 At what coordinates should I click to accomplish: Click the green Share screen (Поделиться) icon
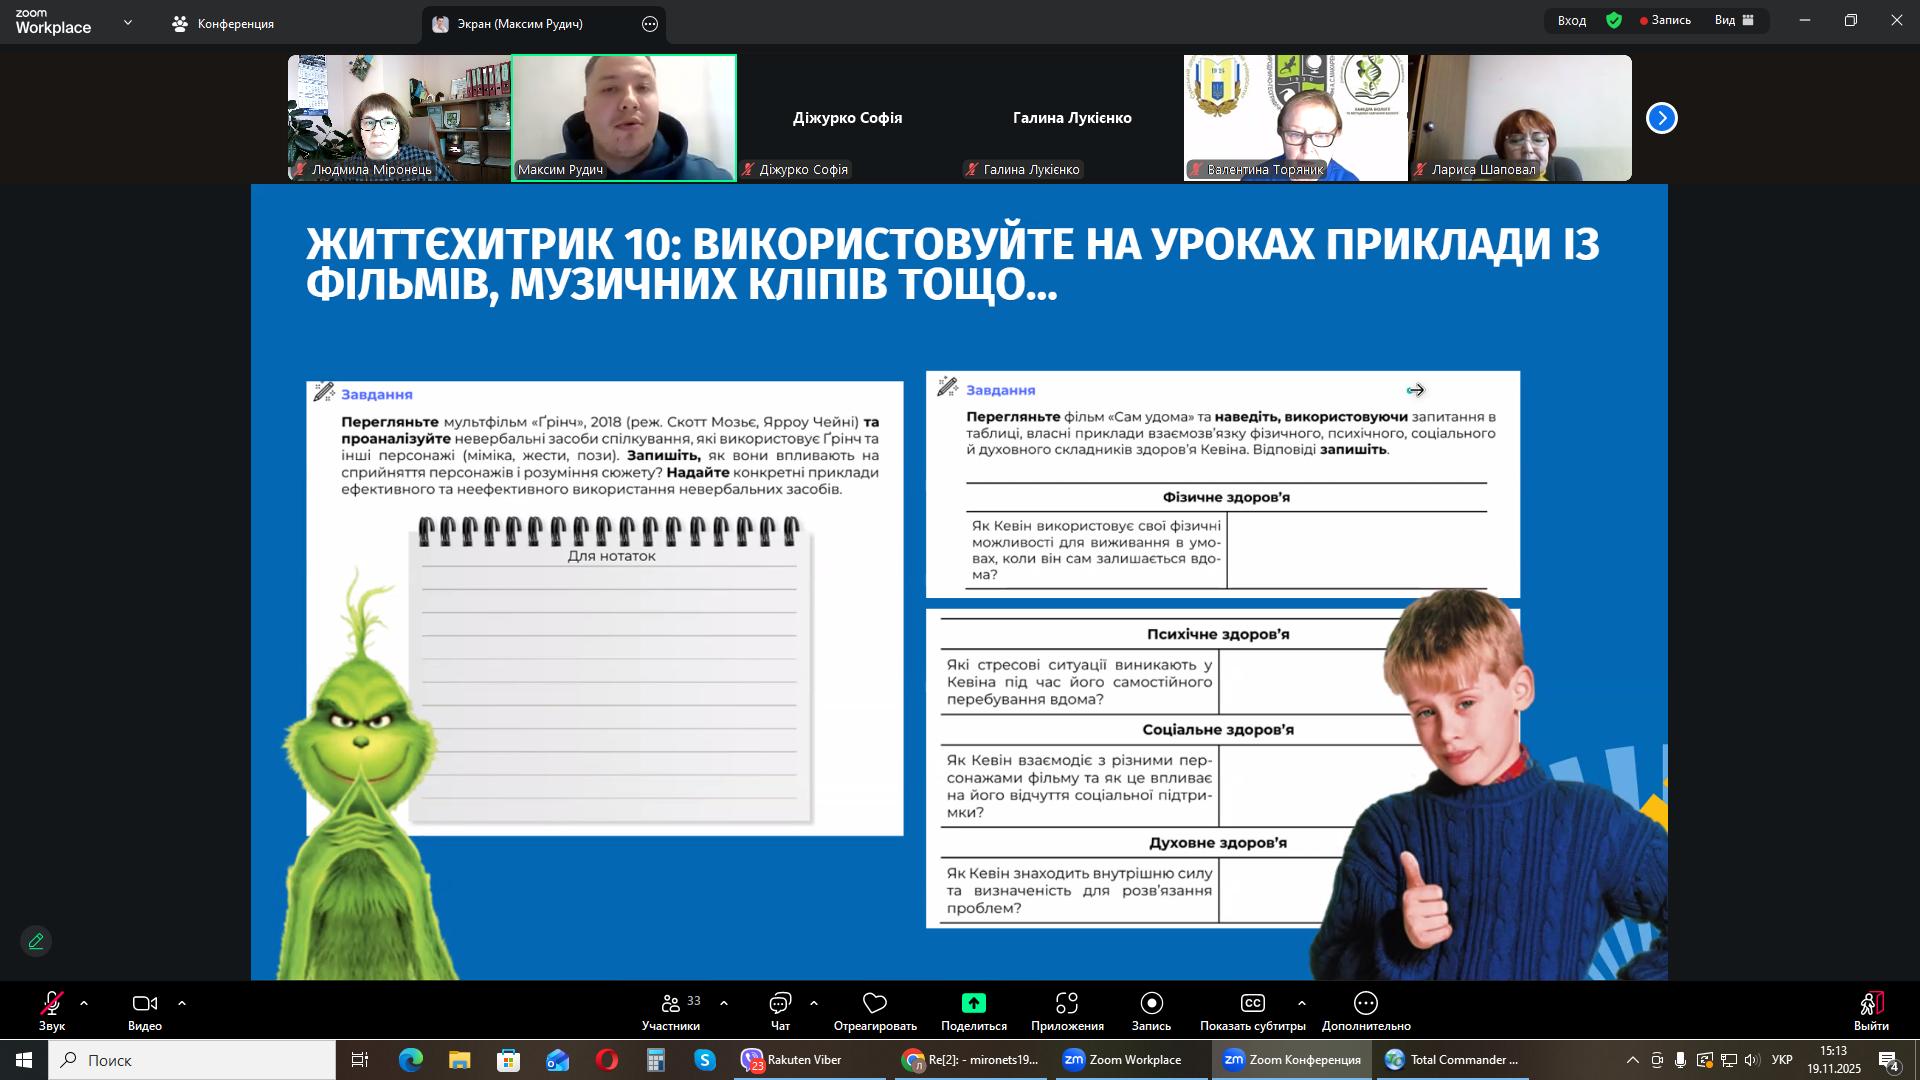coord(973,1003)
